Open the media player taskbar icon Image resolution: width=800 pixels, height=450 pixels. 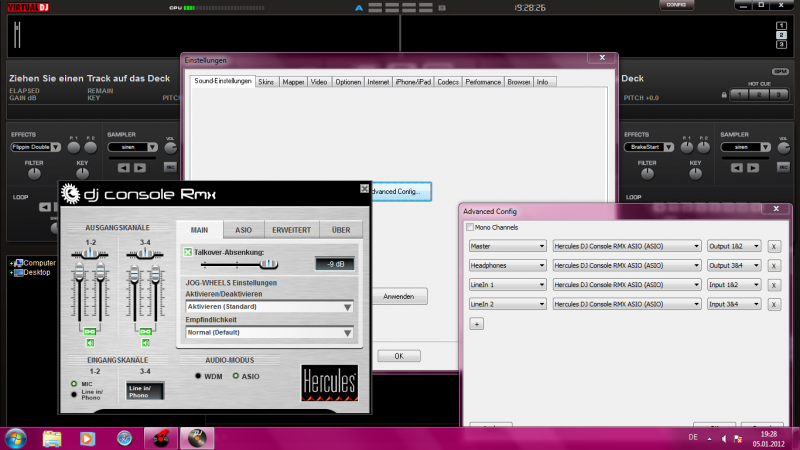pyautogui.click(x=87, y=438)
